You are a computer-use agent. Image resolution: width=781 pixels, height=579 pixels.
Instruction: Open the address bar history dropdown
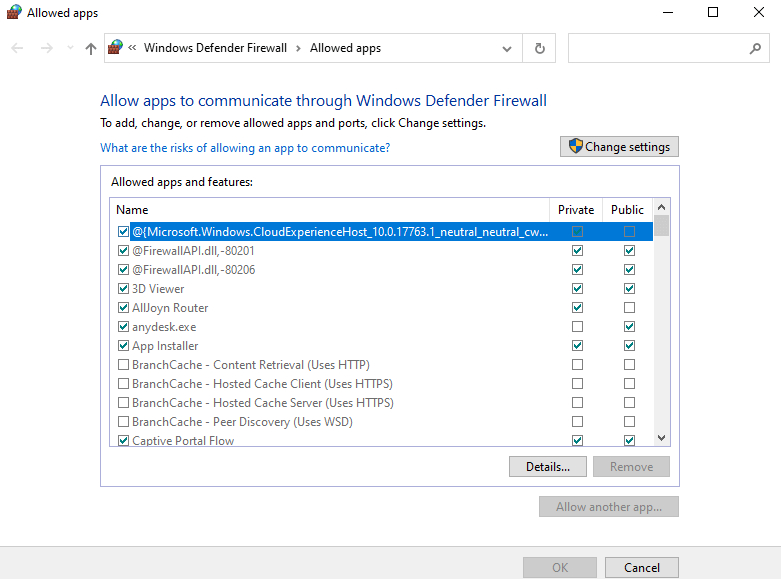coord(507,48)
